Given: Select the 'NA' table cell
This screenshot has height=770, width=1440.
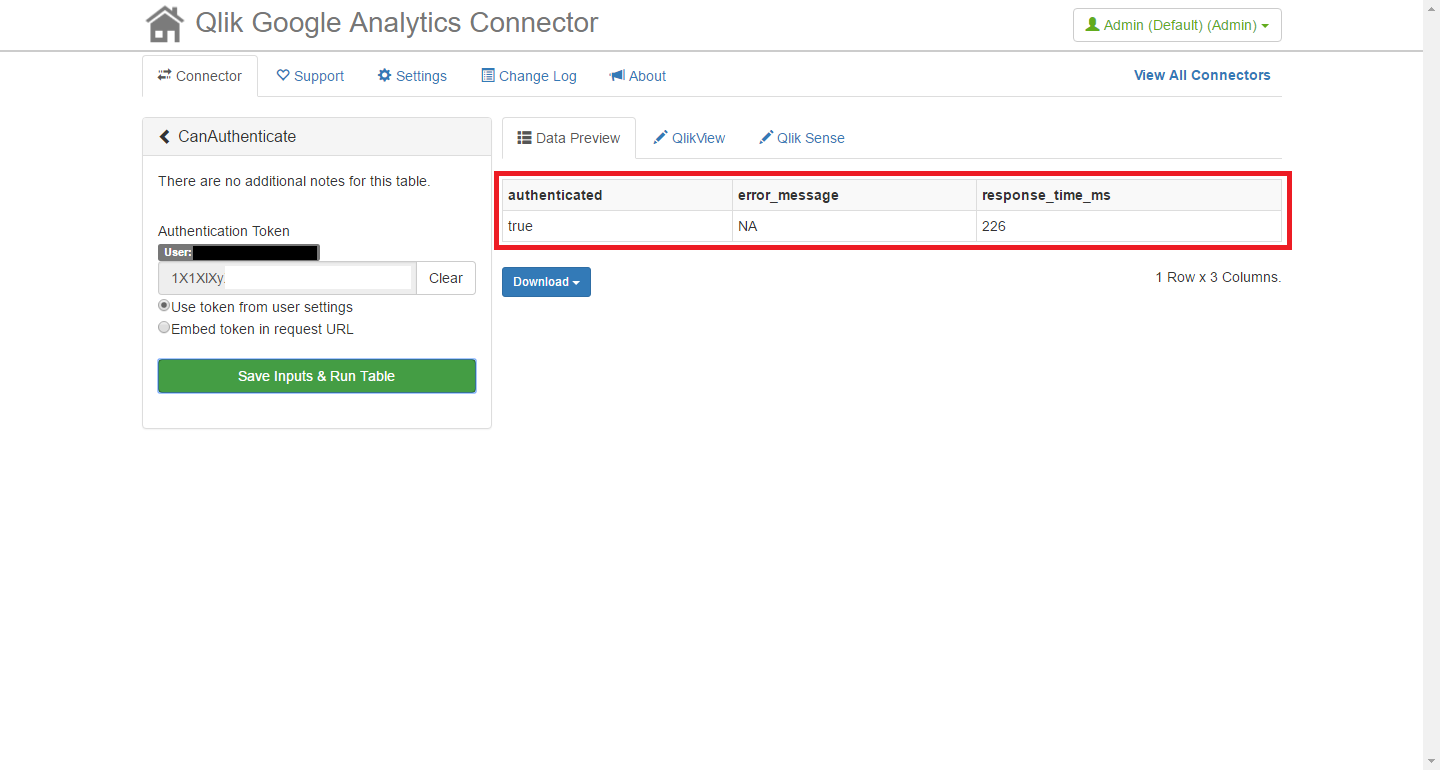Looking at the screenshot, I should (x=855, y=226).
